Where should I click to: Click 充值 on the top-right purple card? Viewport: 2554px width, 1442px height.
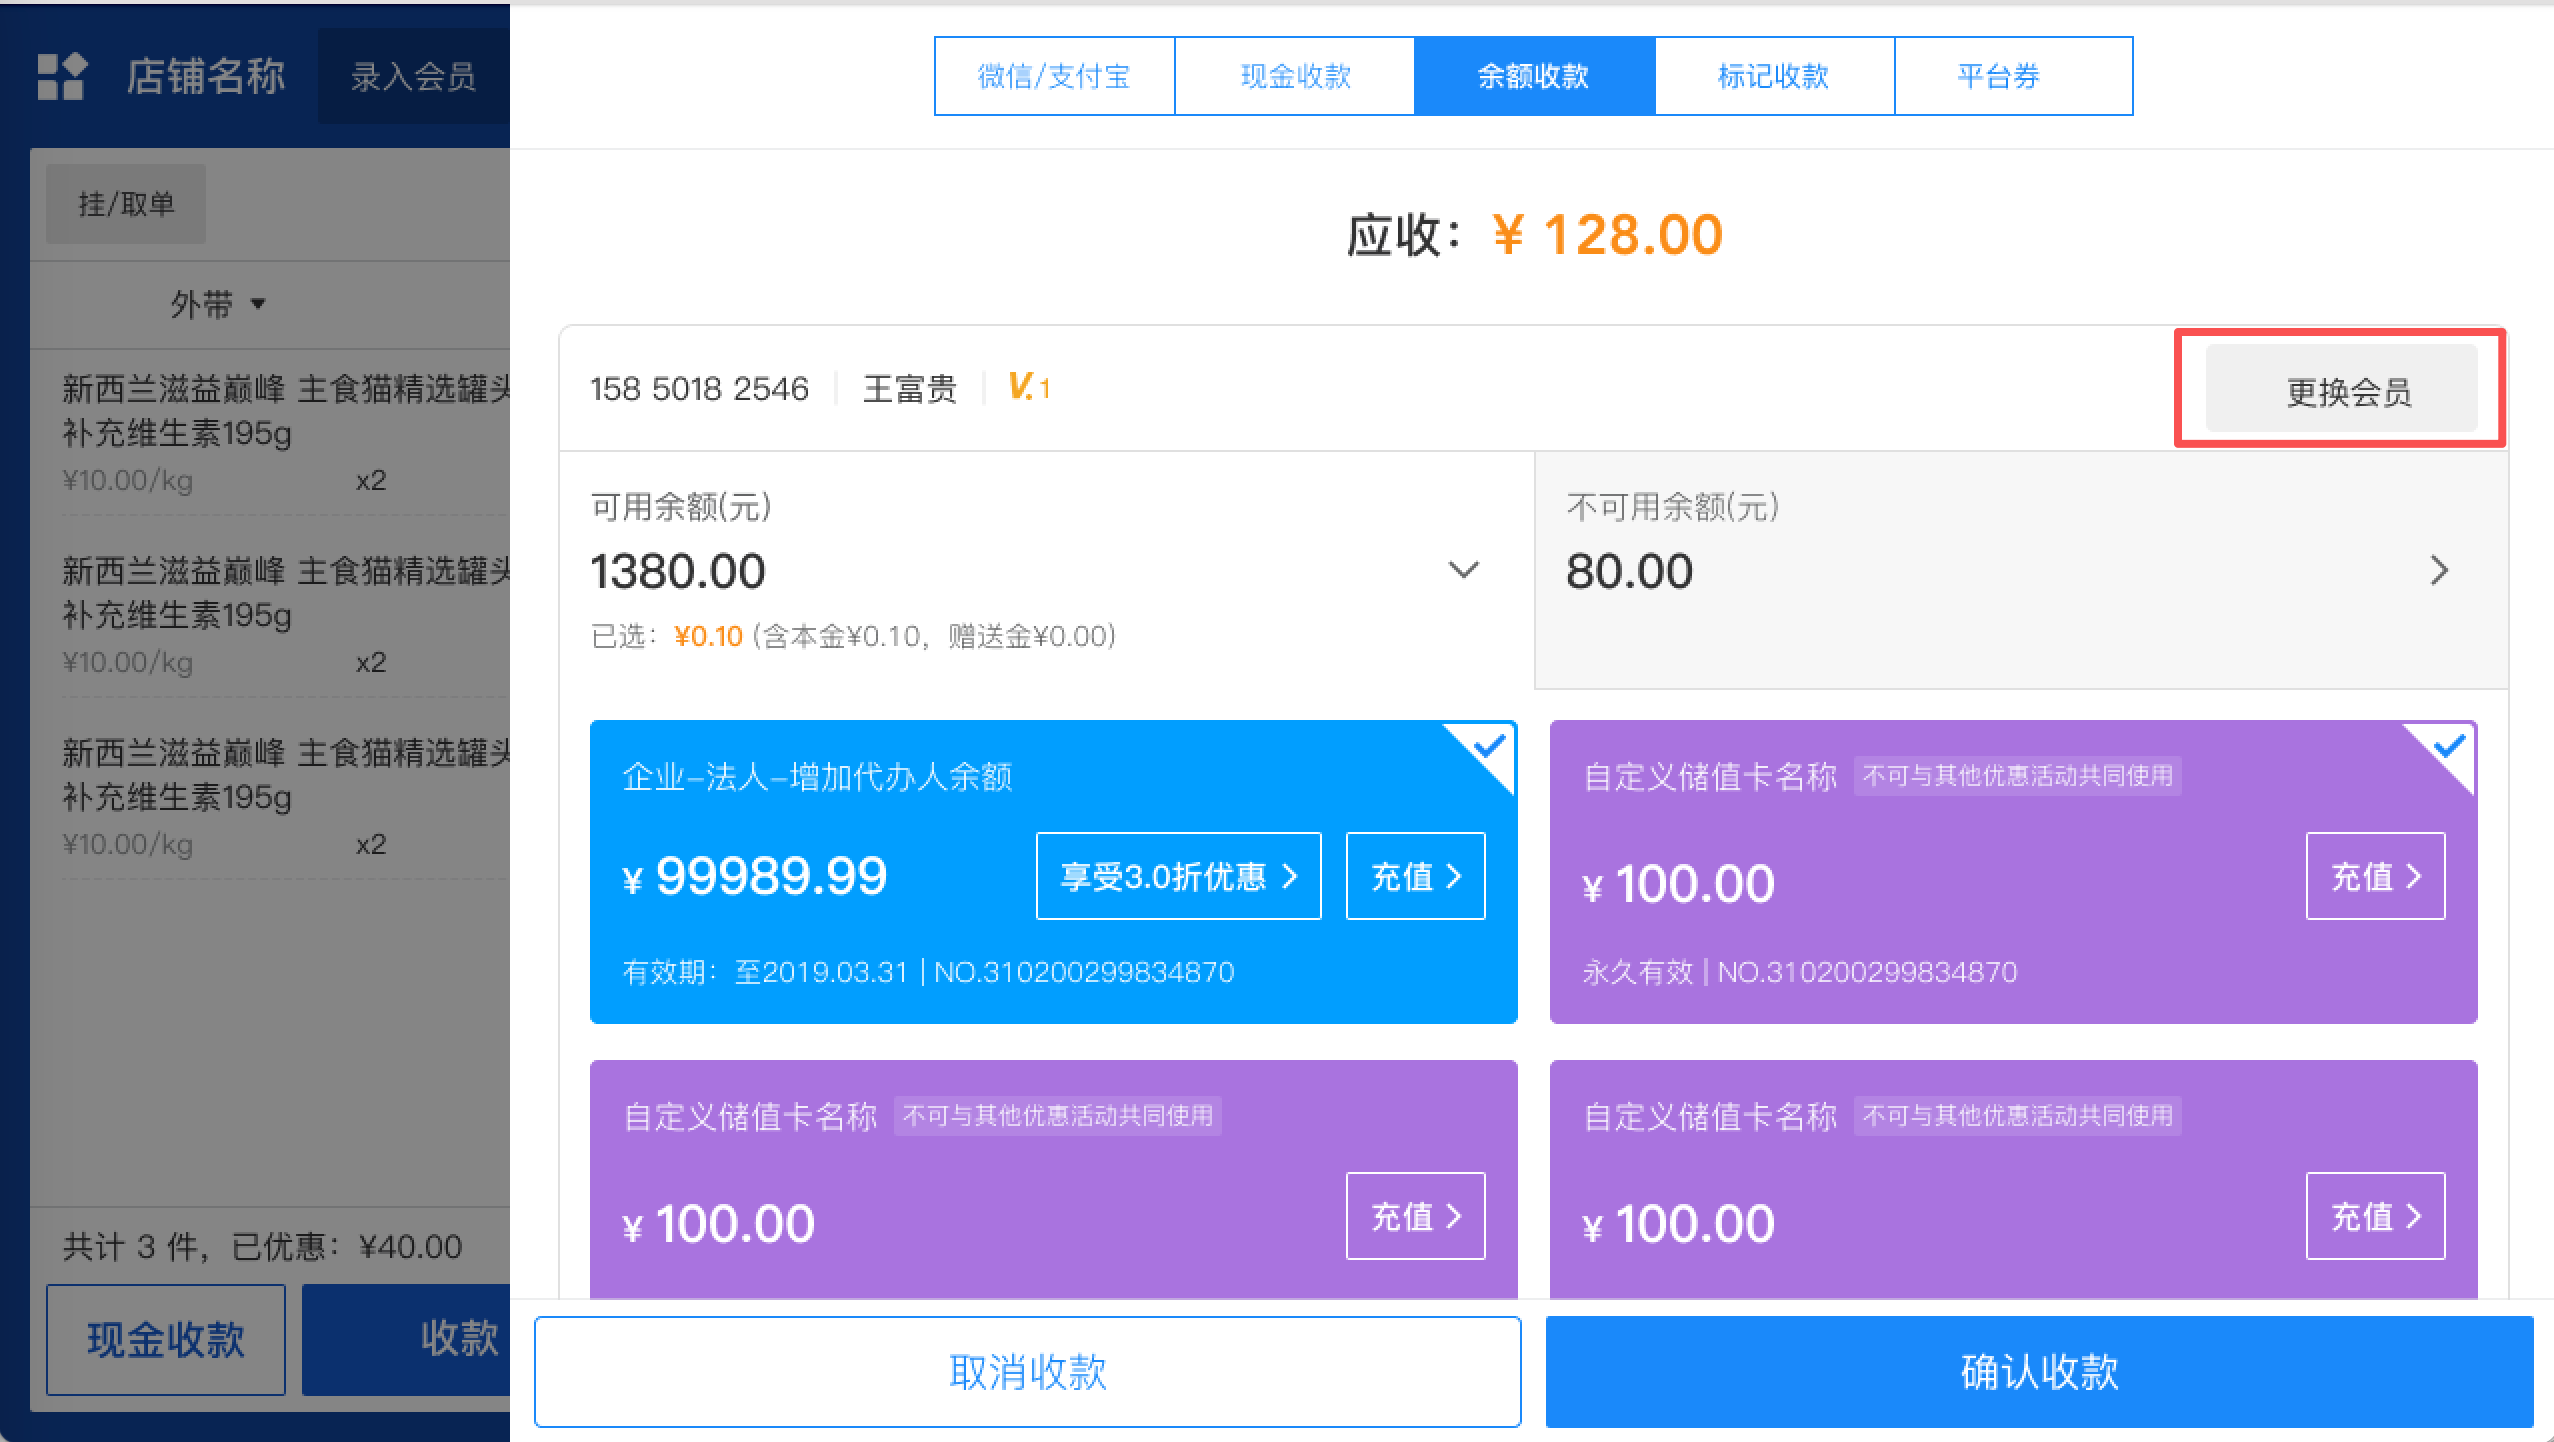(x=2374, y=876)
